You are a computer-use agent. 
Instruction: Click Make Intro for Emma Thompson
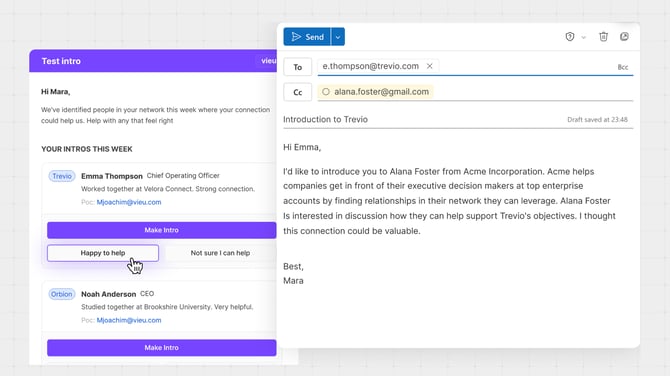pyautogui.click(x=162, y=230)
